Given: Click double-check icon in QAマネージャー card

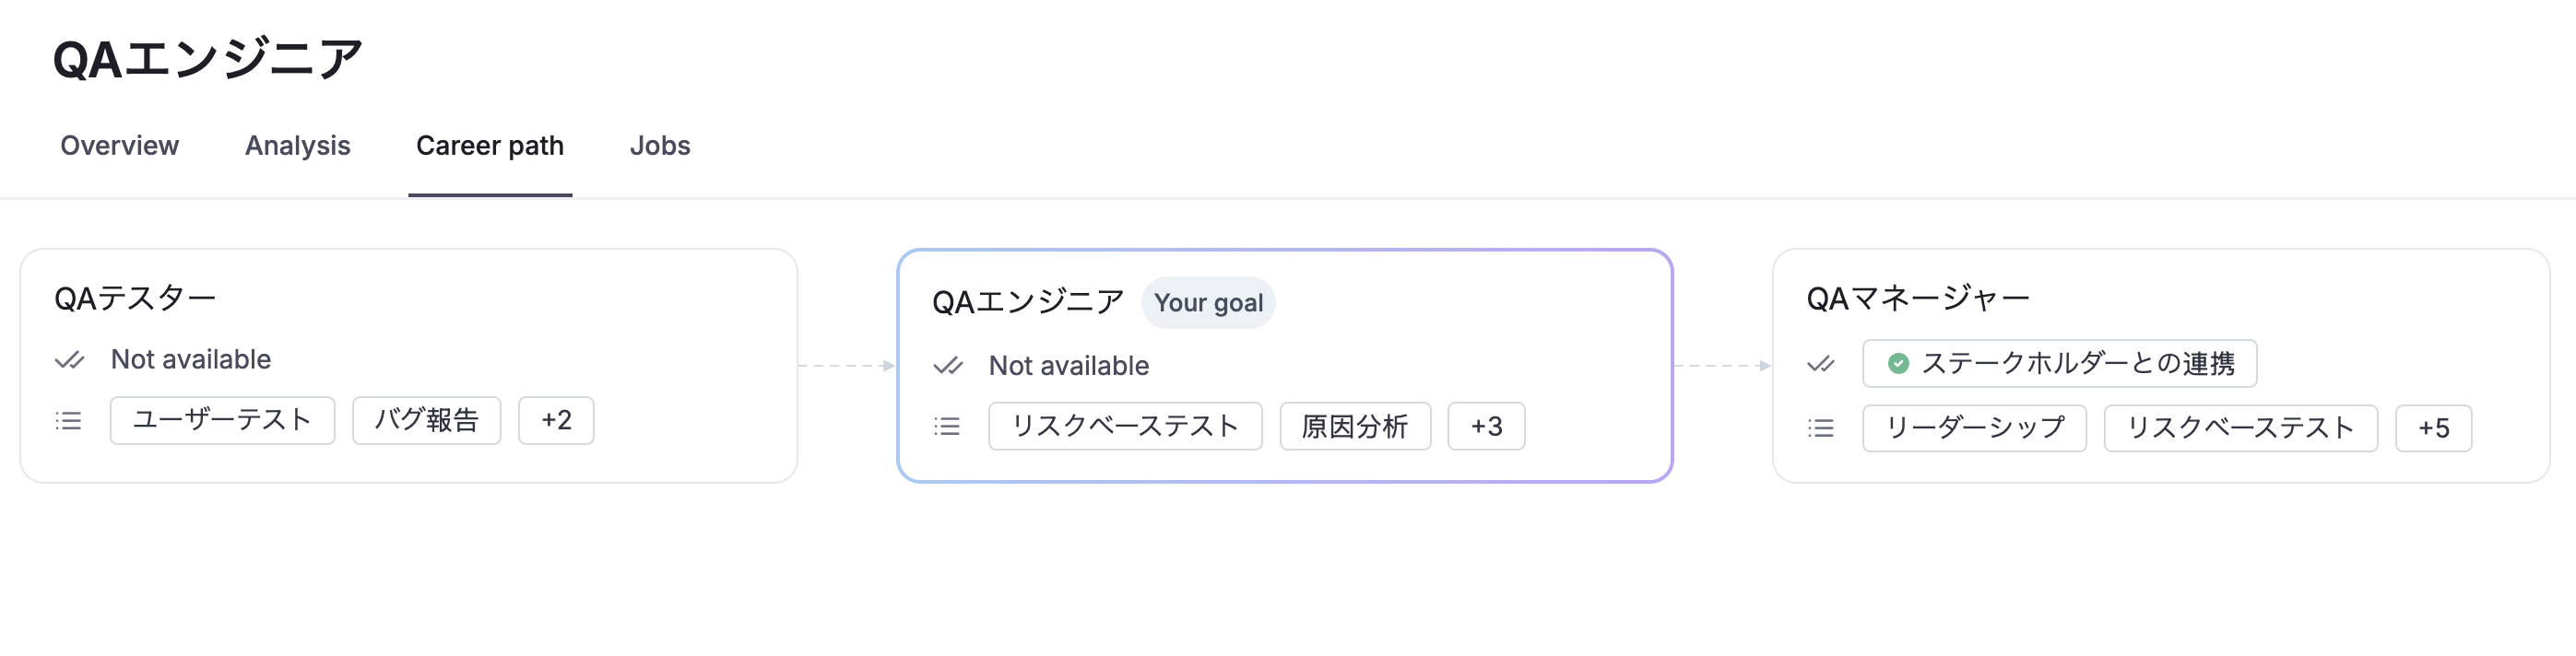Looking at the screenshot, I should pos(1821,364).
